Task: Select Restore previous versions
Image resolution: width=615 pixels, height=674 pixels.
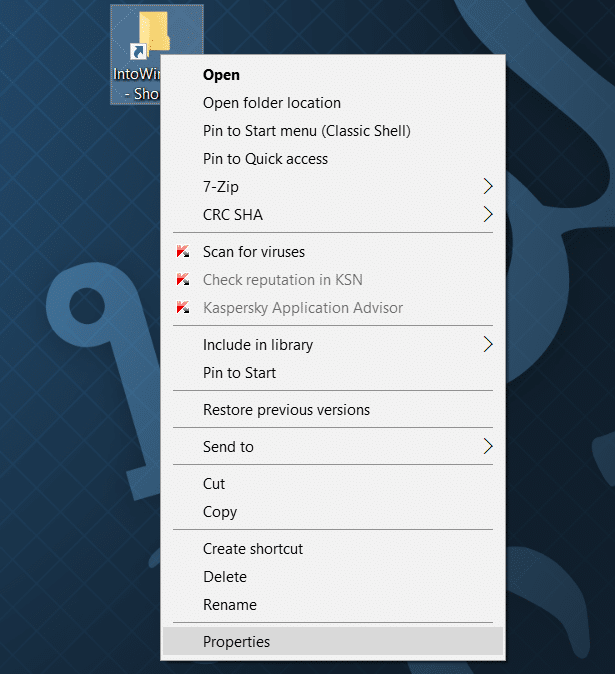Action: (333, 410)
